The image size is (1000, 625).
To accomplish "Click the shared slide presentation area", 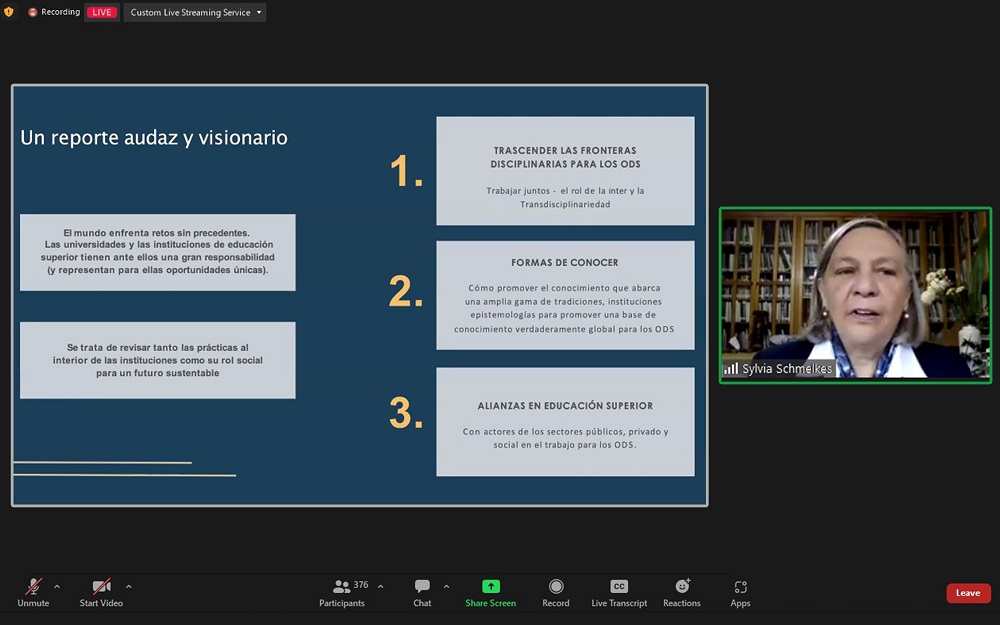I will (x=359, y=295).
